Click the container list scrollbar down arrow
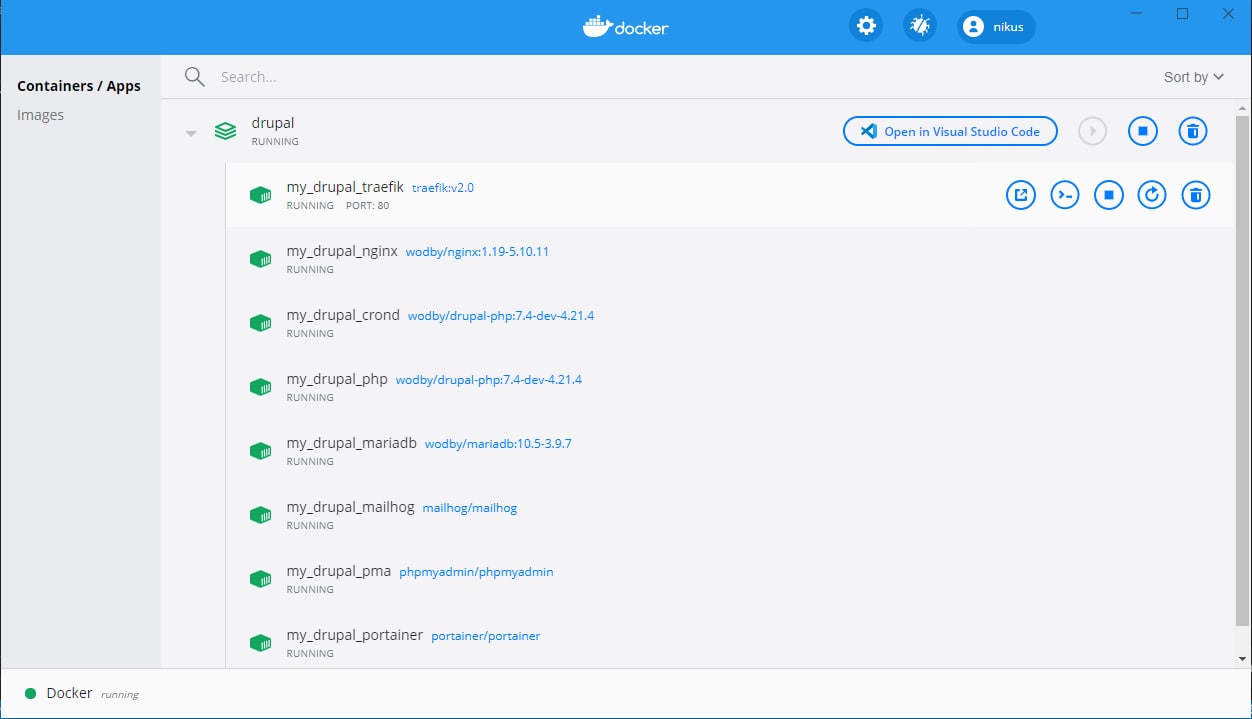The height and width of the screenshot is (719, 1252). (x=1243, y=659)
